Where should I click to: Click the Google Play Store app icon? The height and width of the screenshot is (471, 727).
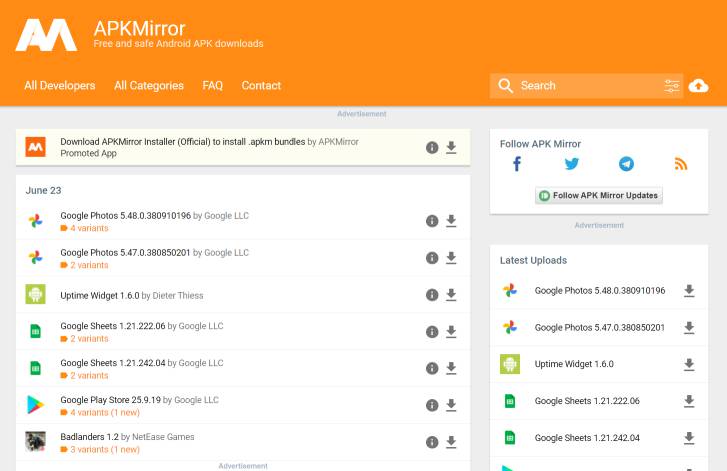coord(35,405)
